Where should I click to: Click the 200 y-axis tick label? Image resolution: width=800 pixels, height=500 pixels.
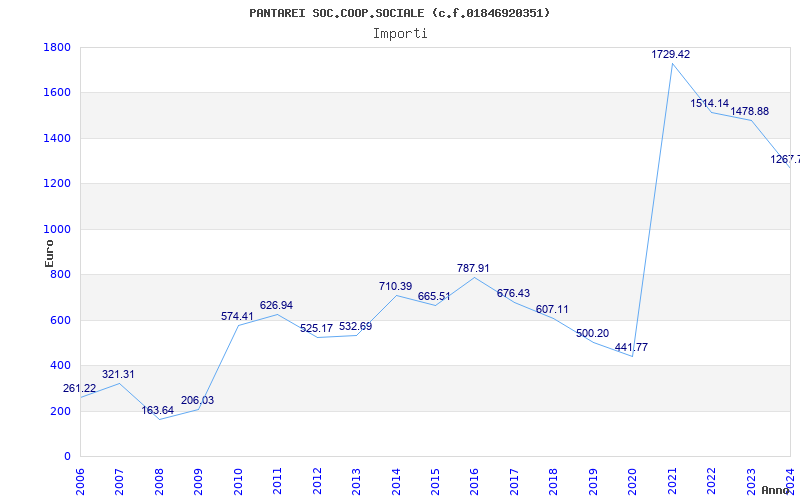pyautogui.click(x=61, y=411)
